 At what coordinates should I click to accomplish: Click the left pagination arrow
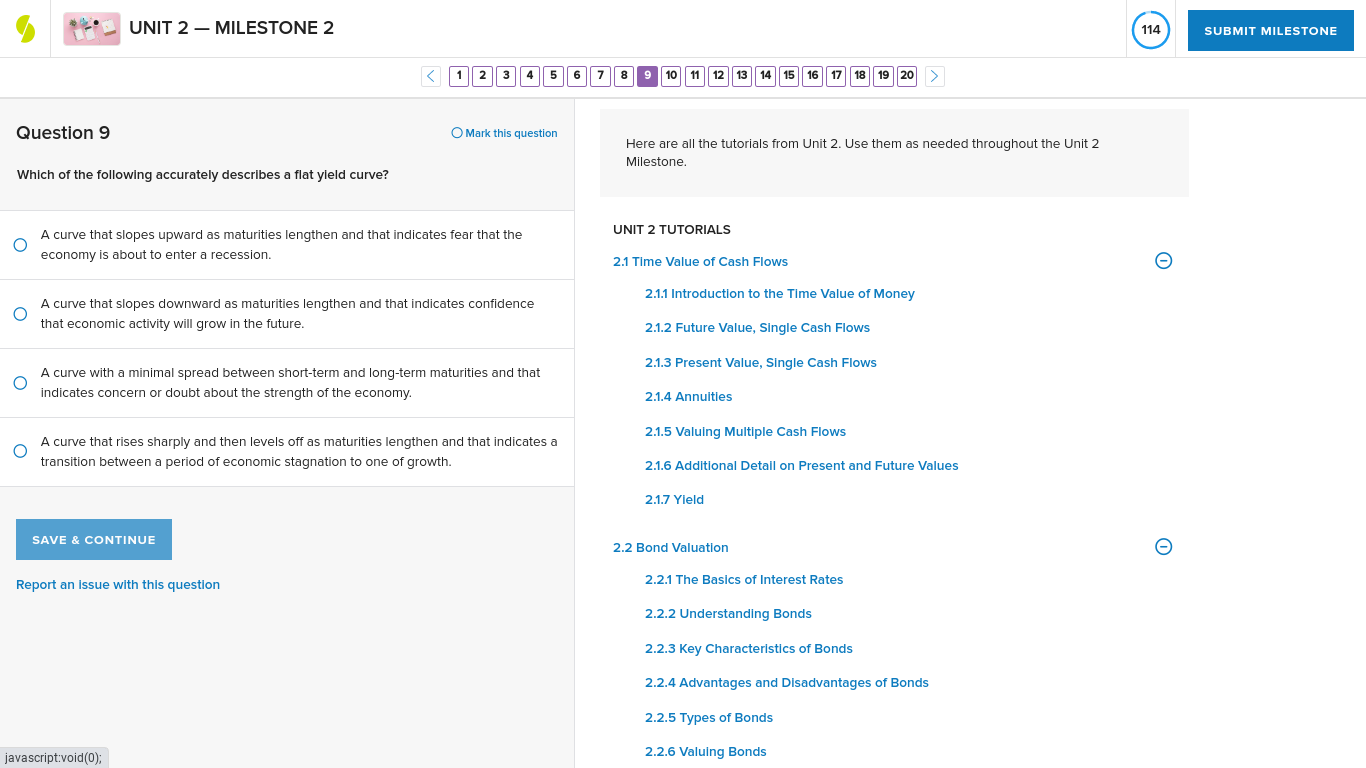pos(430,76)
